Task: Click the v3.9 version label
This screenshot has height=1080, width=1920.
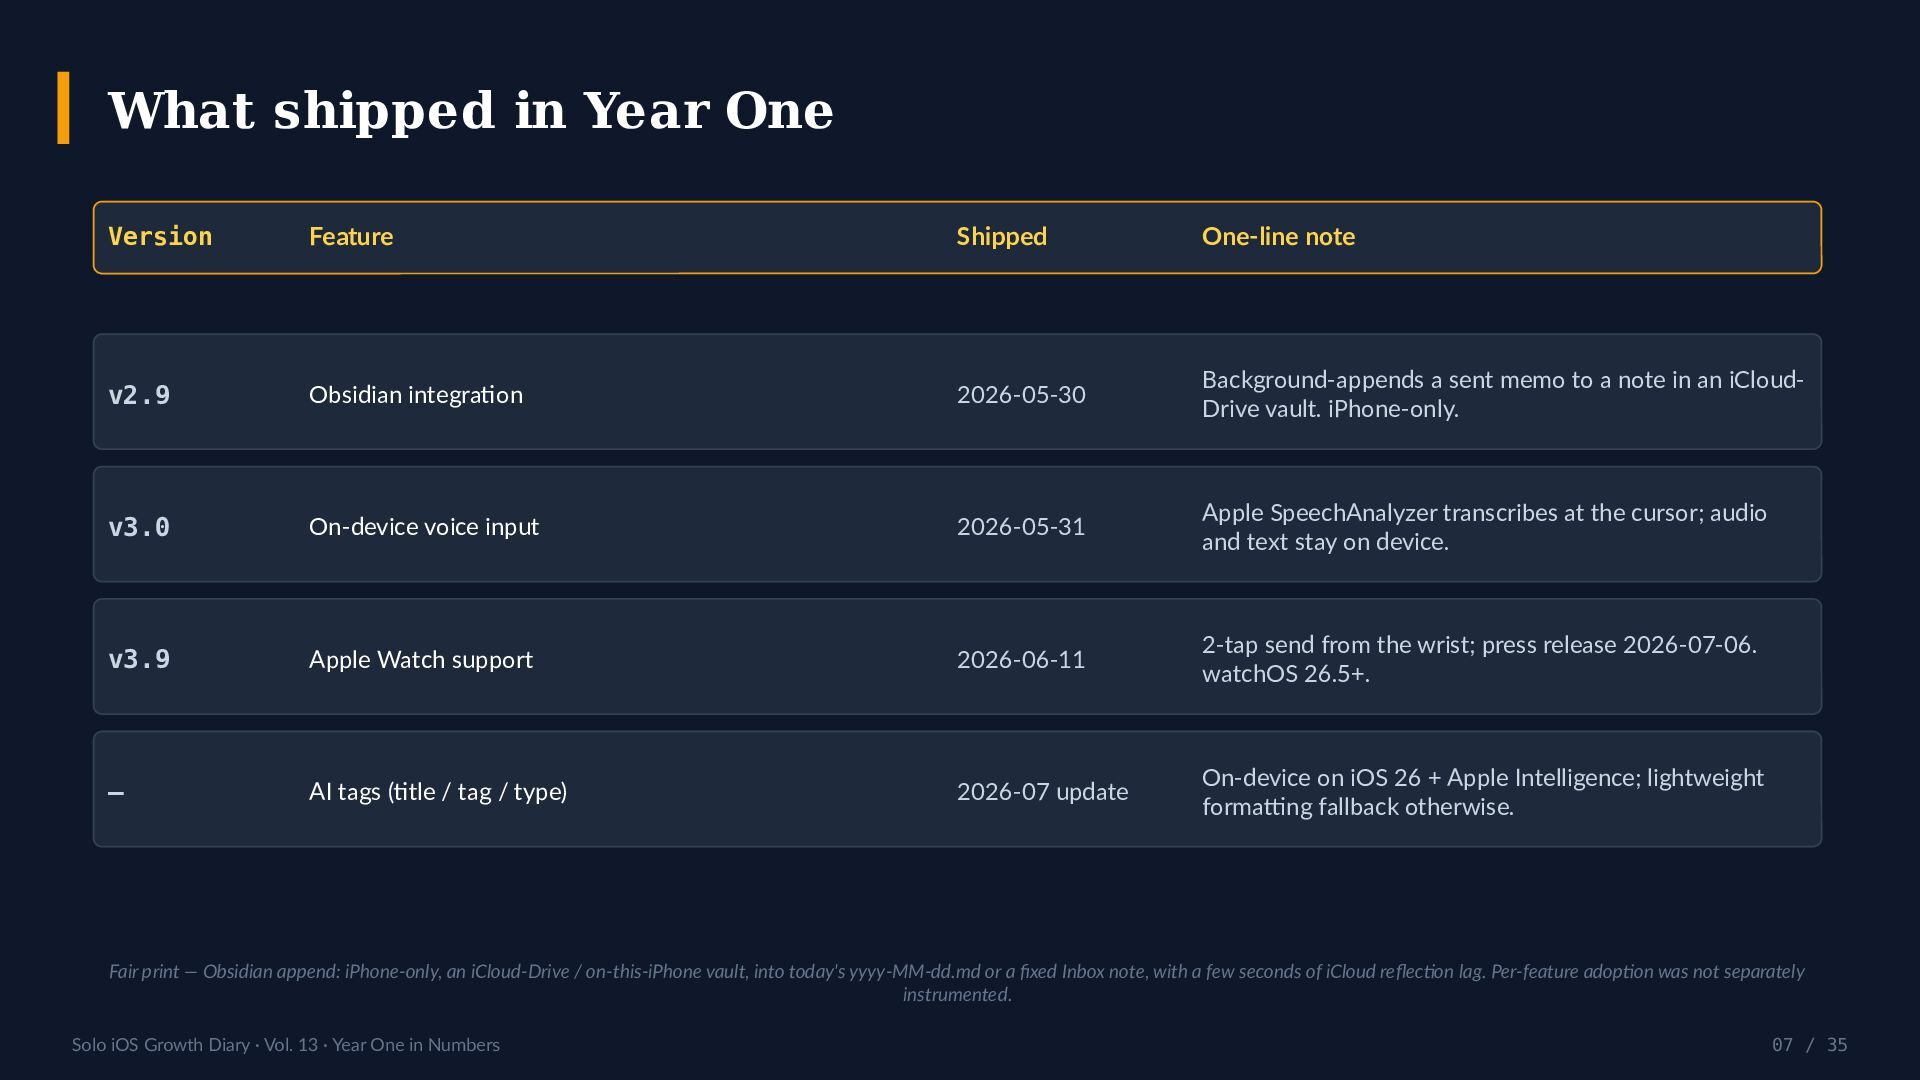Action: point(139,660)
